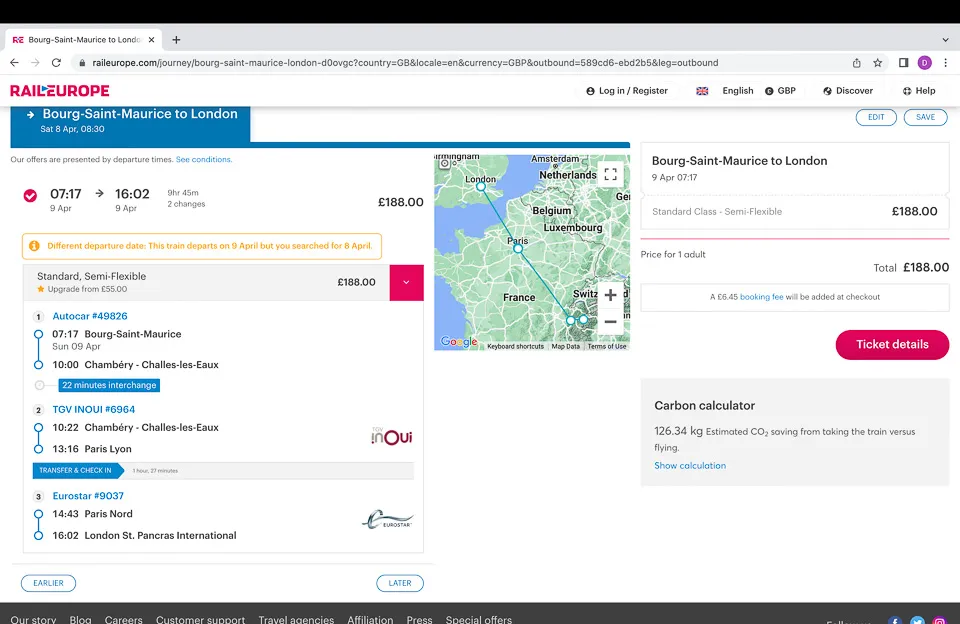Click the info icon in departure date warning
Screen dimensions: 960x624
[34, 246]
